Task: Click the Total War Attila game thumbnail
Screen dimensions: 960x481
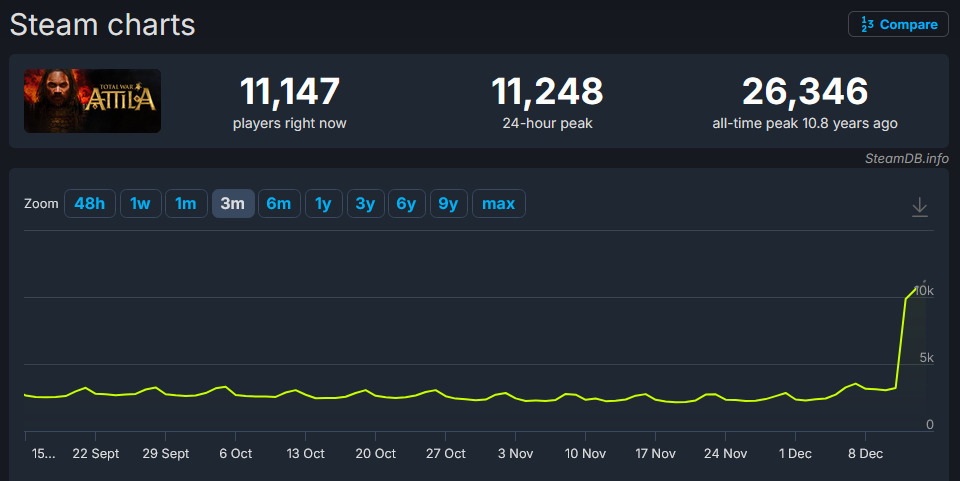Action: (92, 101)
